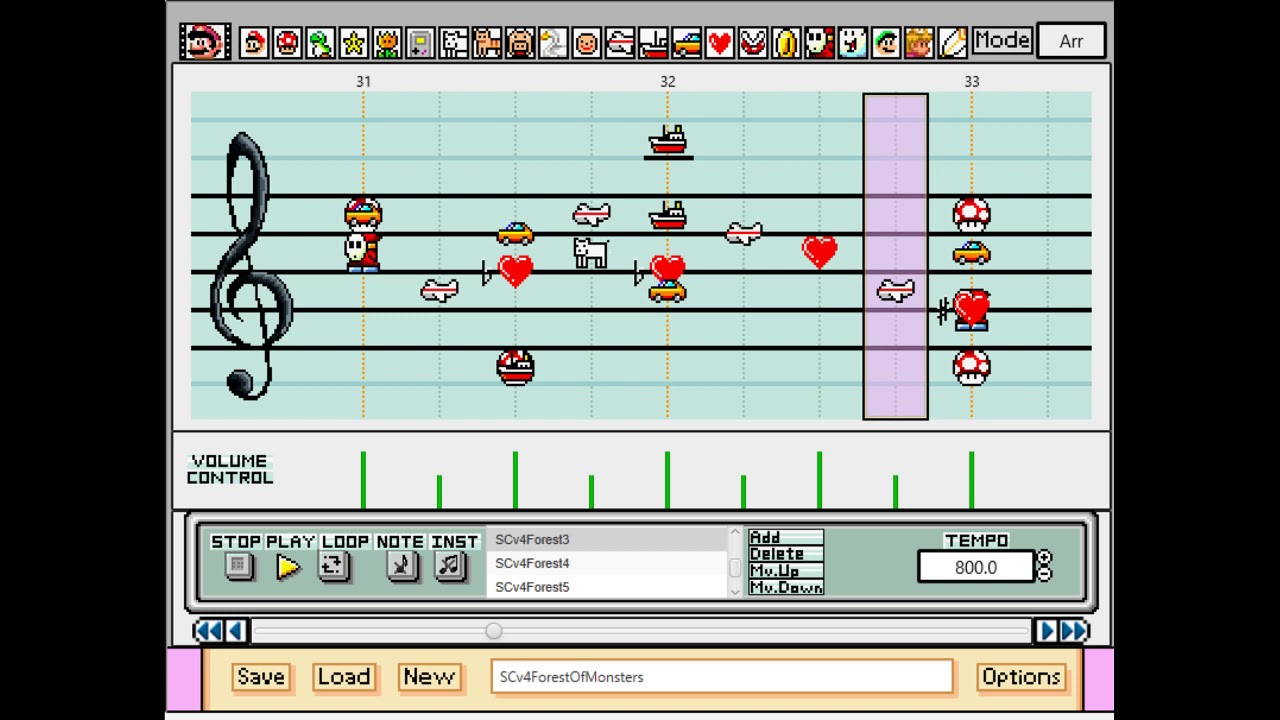This screenshot has width=1280, height=720.
Task: Select the Princess Peach instrument
Action: tap(919, 42)
